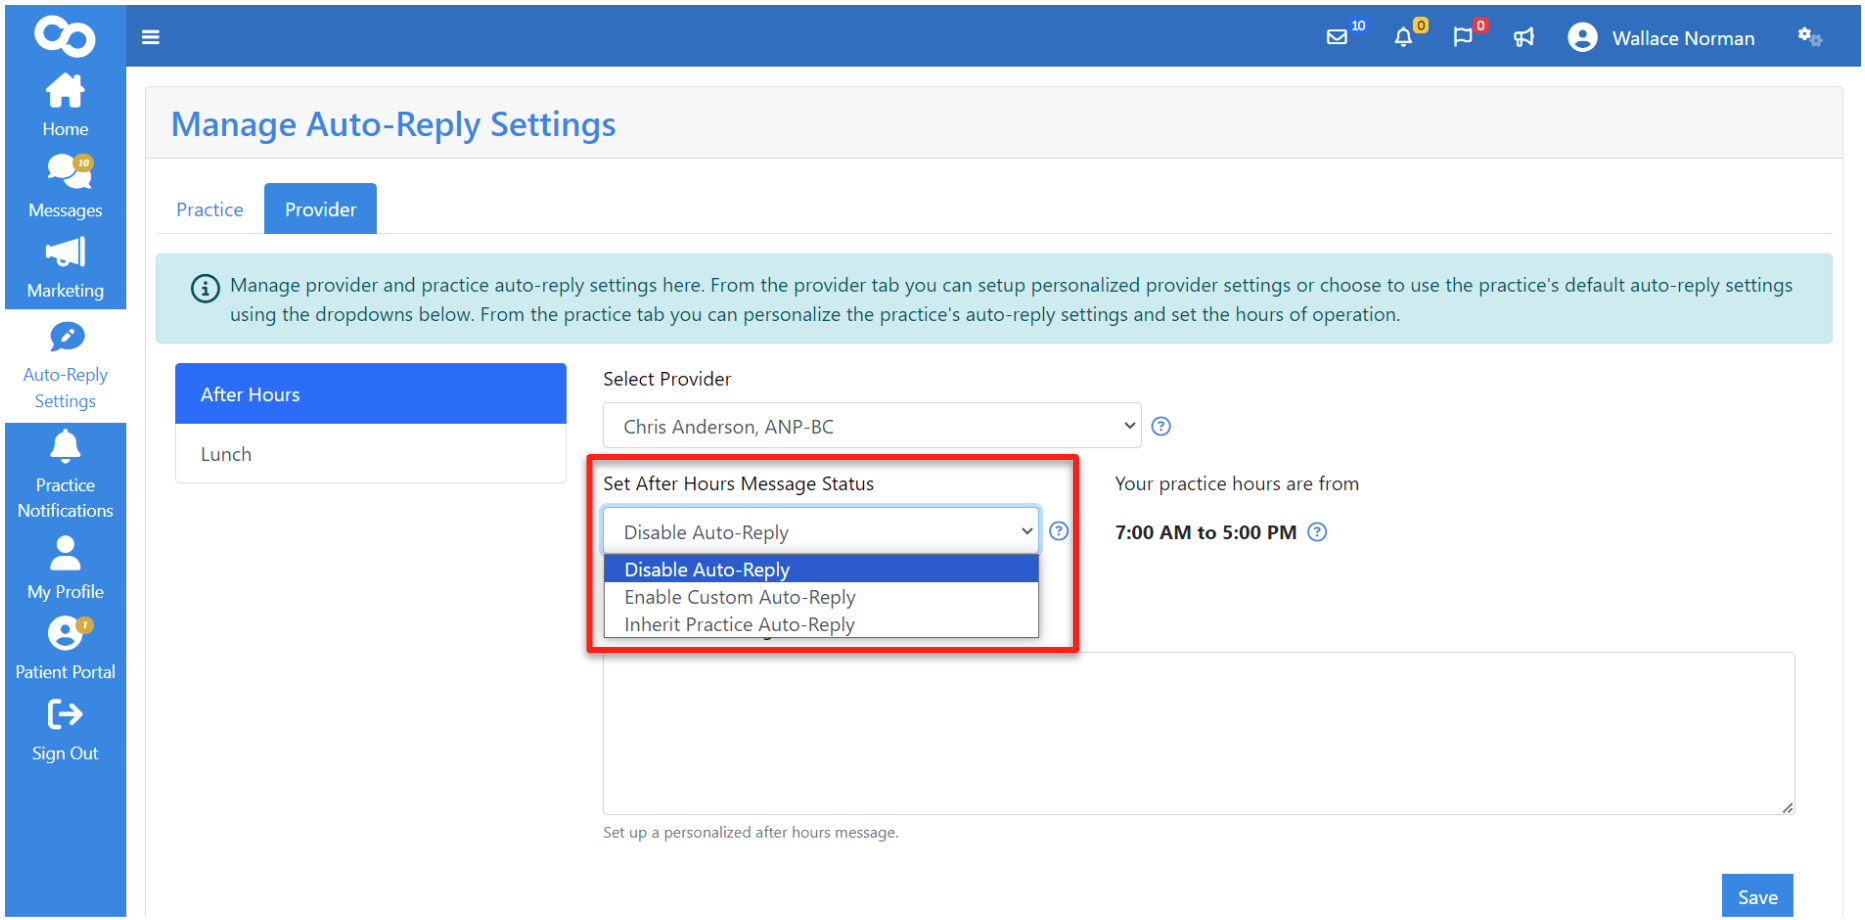Choose Inherit Practice Auto-Reply option
1865x920 pixels.
821,624
